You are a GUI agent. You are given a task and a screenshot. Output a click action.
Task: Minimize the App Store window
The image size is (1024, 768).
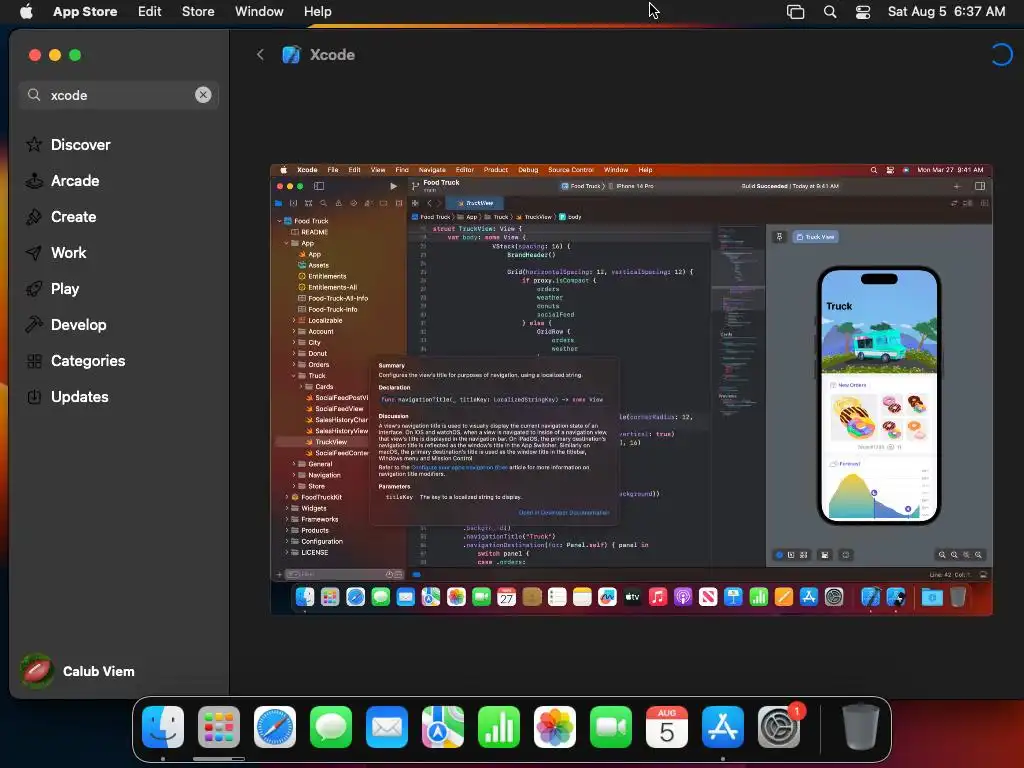tap(55, 55)
